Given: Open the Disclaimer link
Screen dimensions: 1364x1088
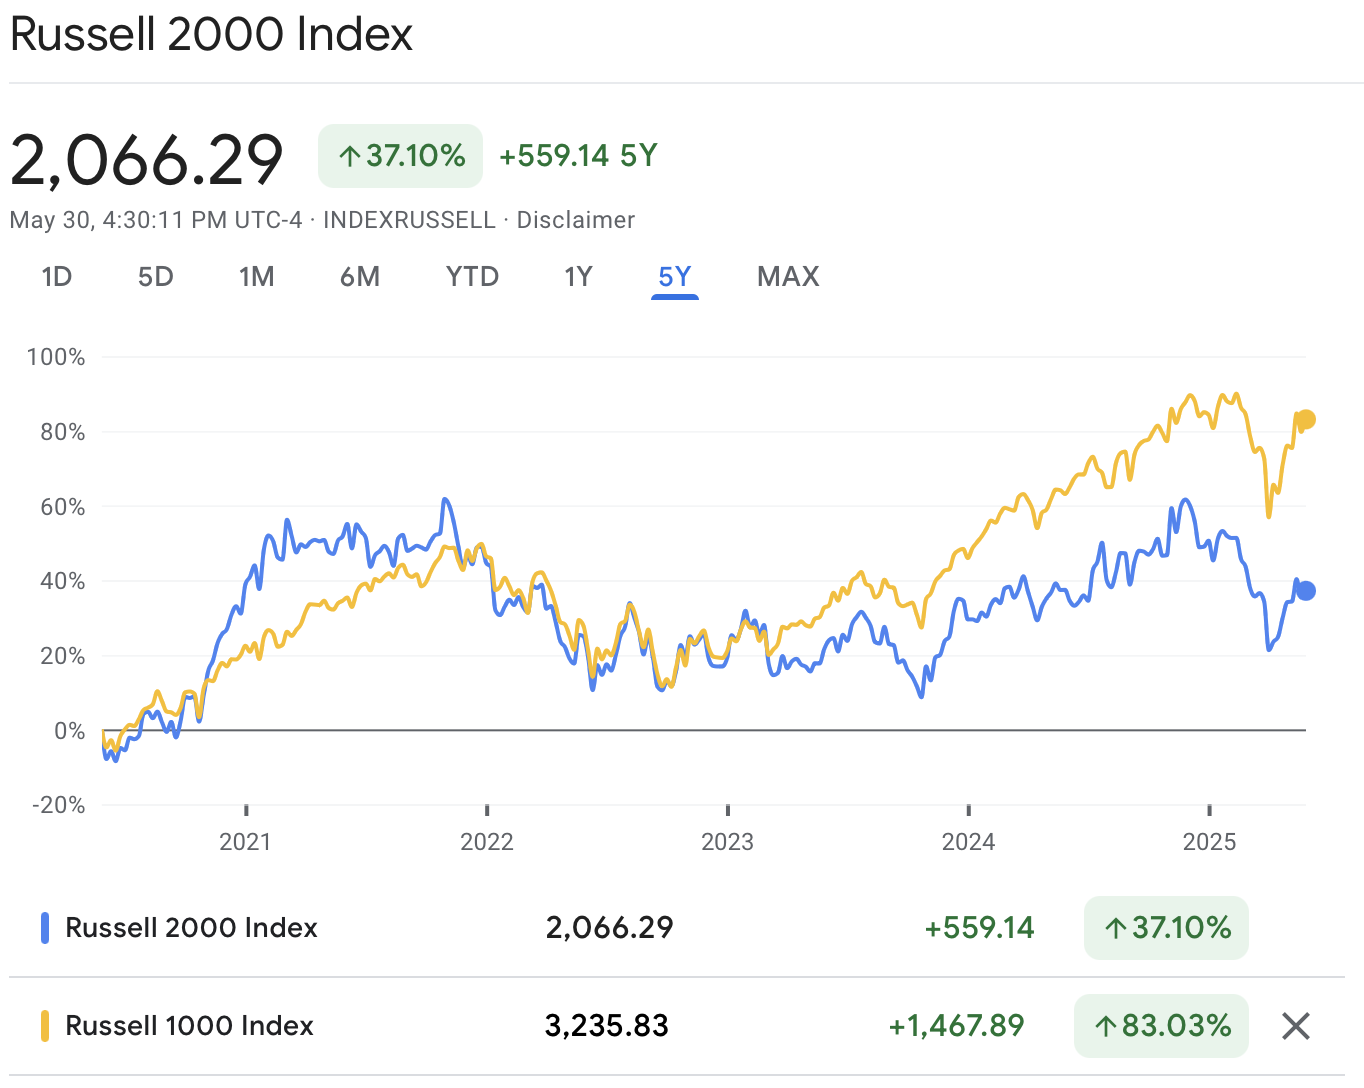Looking at the screenshot, I should [575, 220].
